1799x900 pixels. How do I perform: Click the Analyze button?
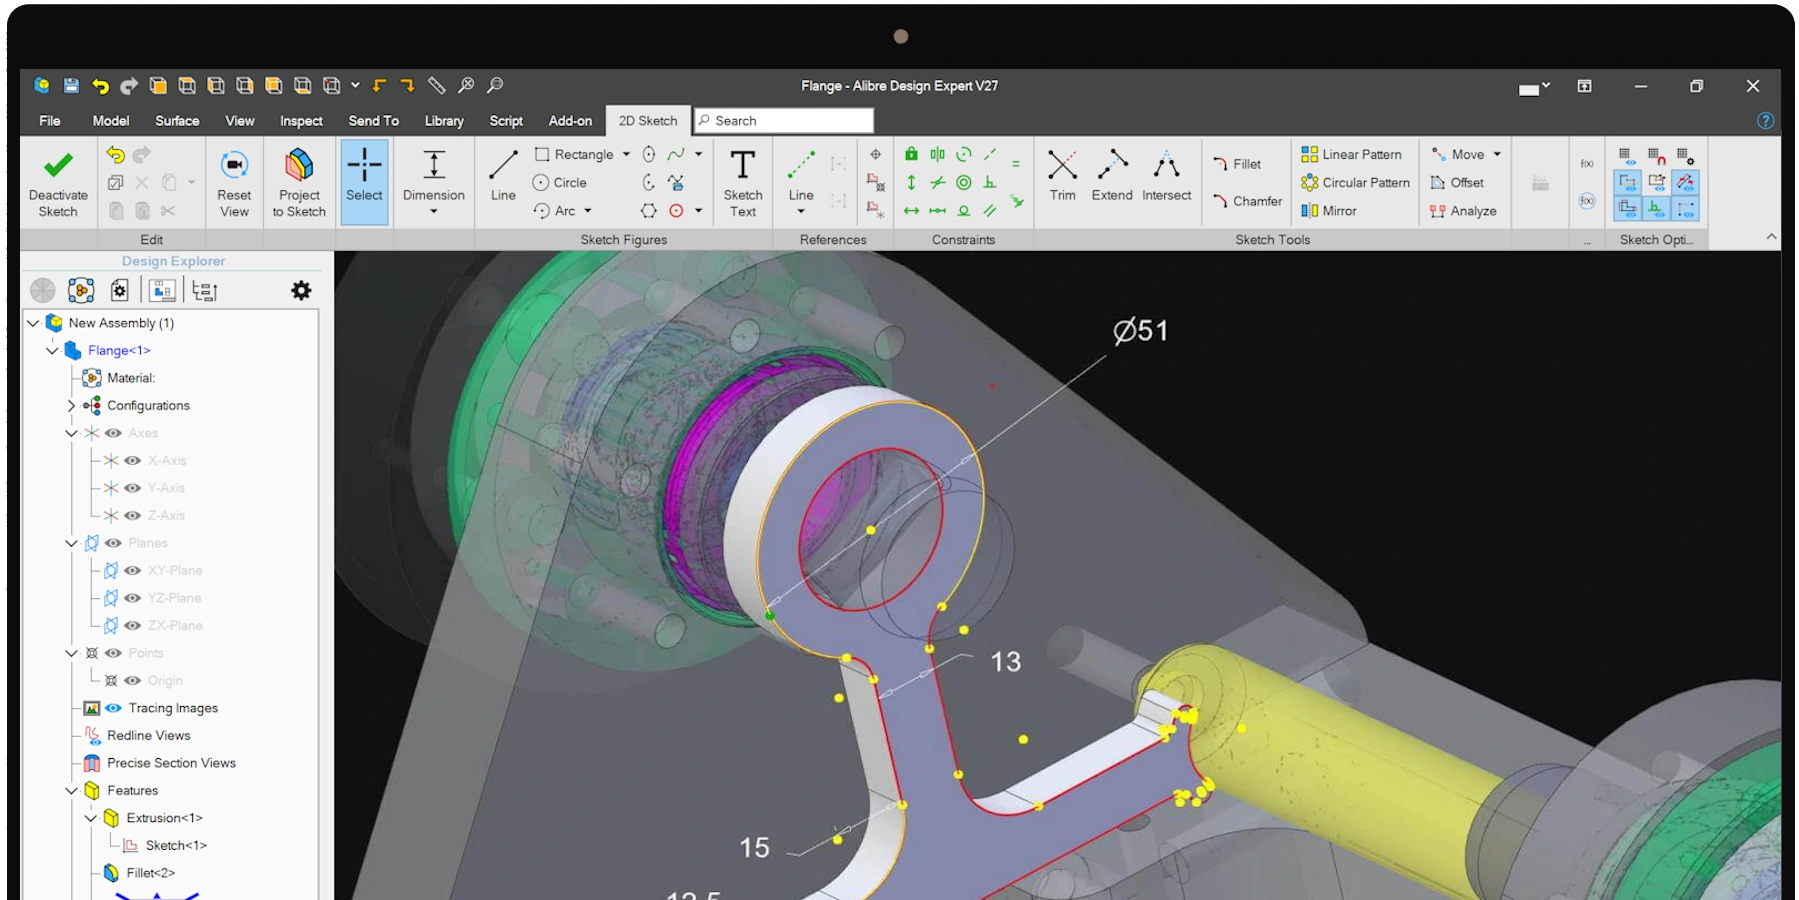[x=1463, y=211]
